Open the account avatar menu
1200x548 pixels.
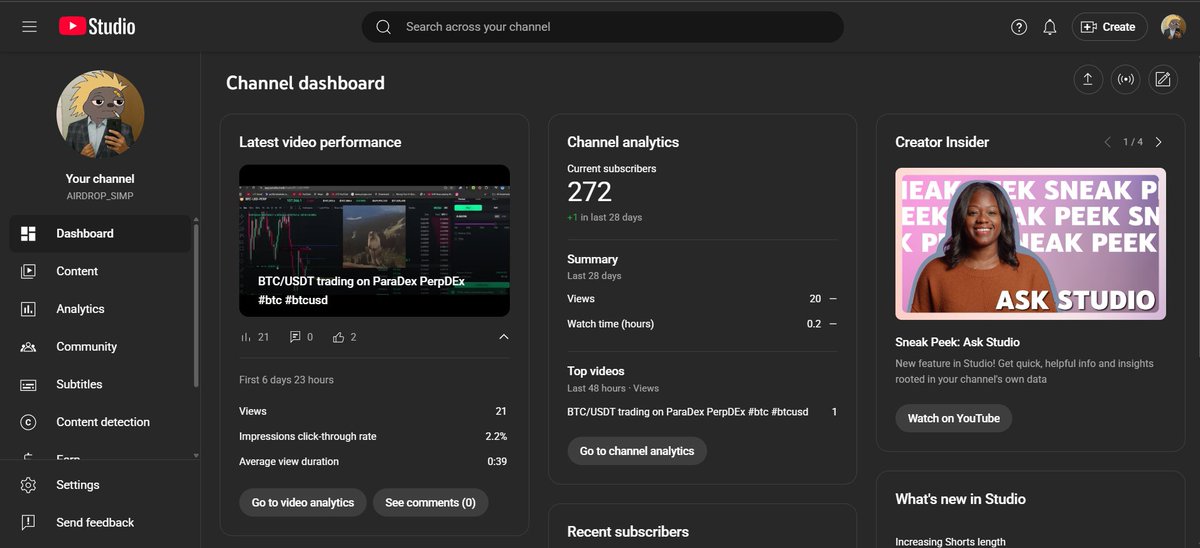(1173, 27)
